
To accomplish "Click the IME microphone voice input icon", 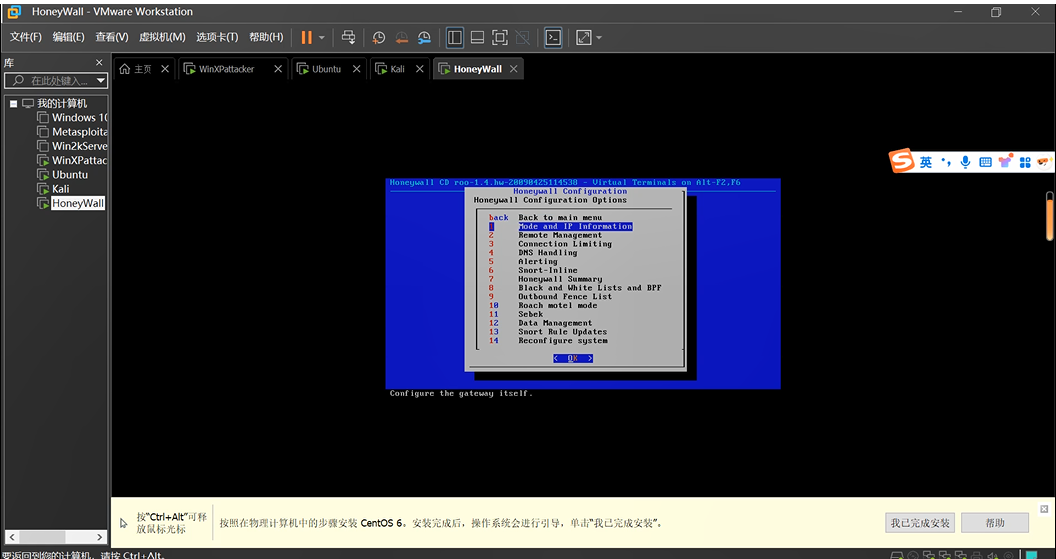I will (x=966, y=162).
